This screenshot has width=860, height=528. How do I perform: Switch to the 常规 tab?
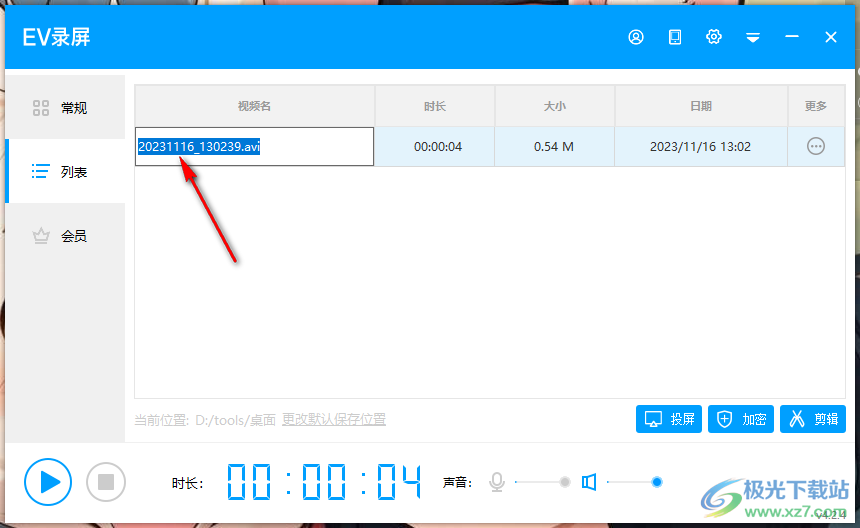coord(65,107)
